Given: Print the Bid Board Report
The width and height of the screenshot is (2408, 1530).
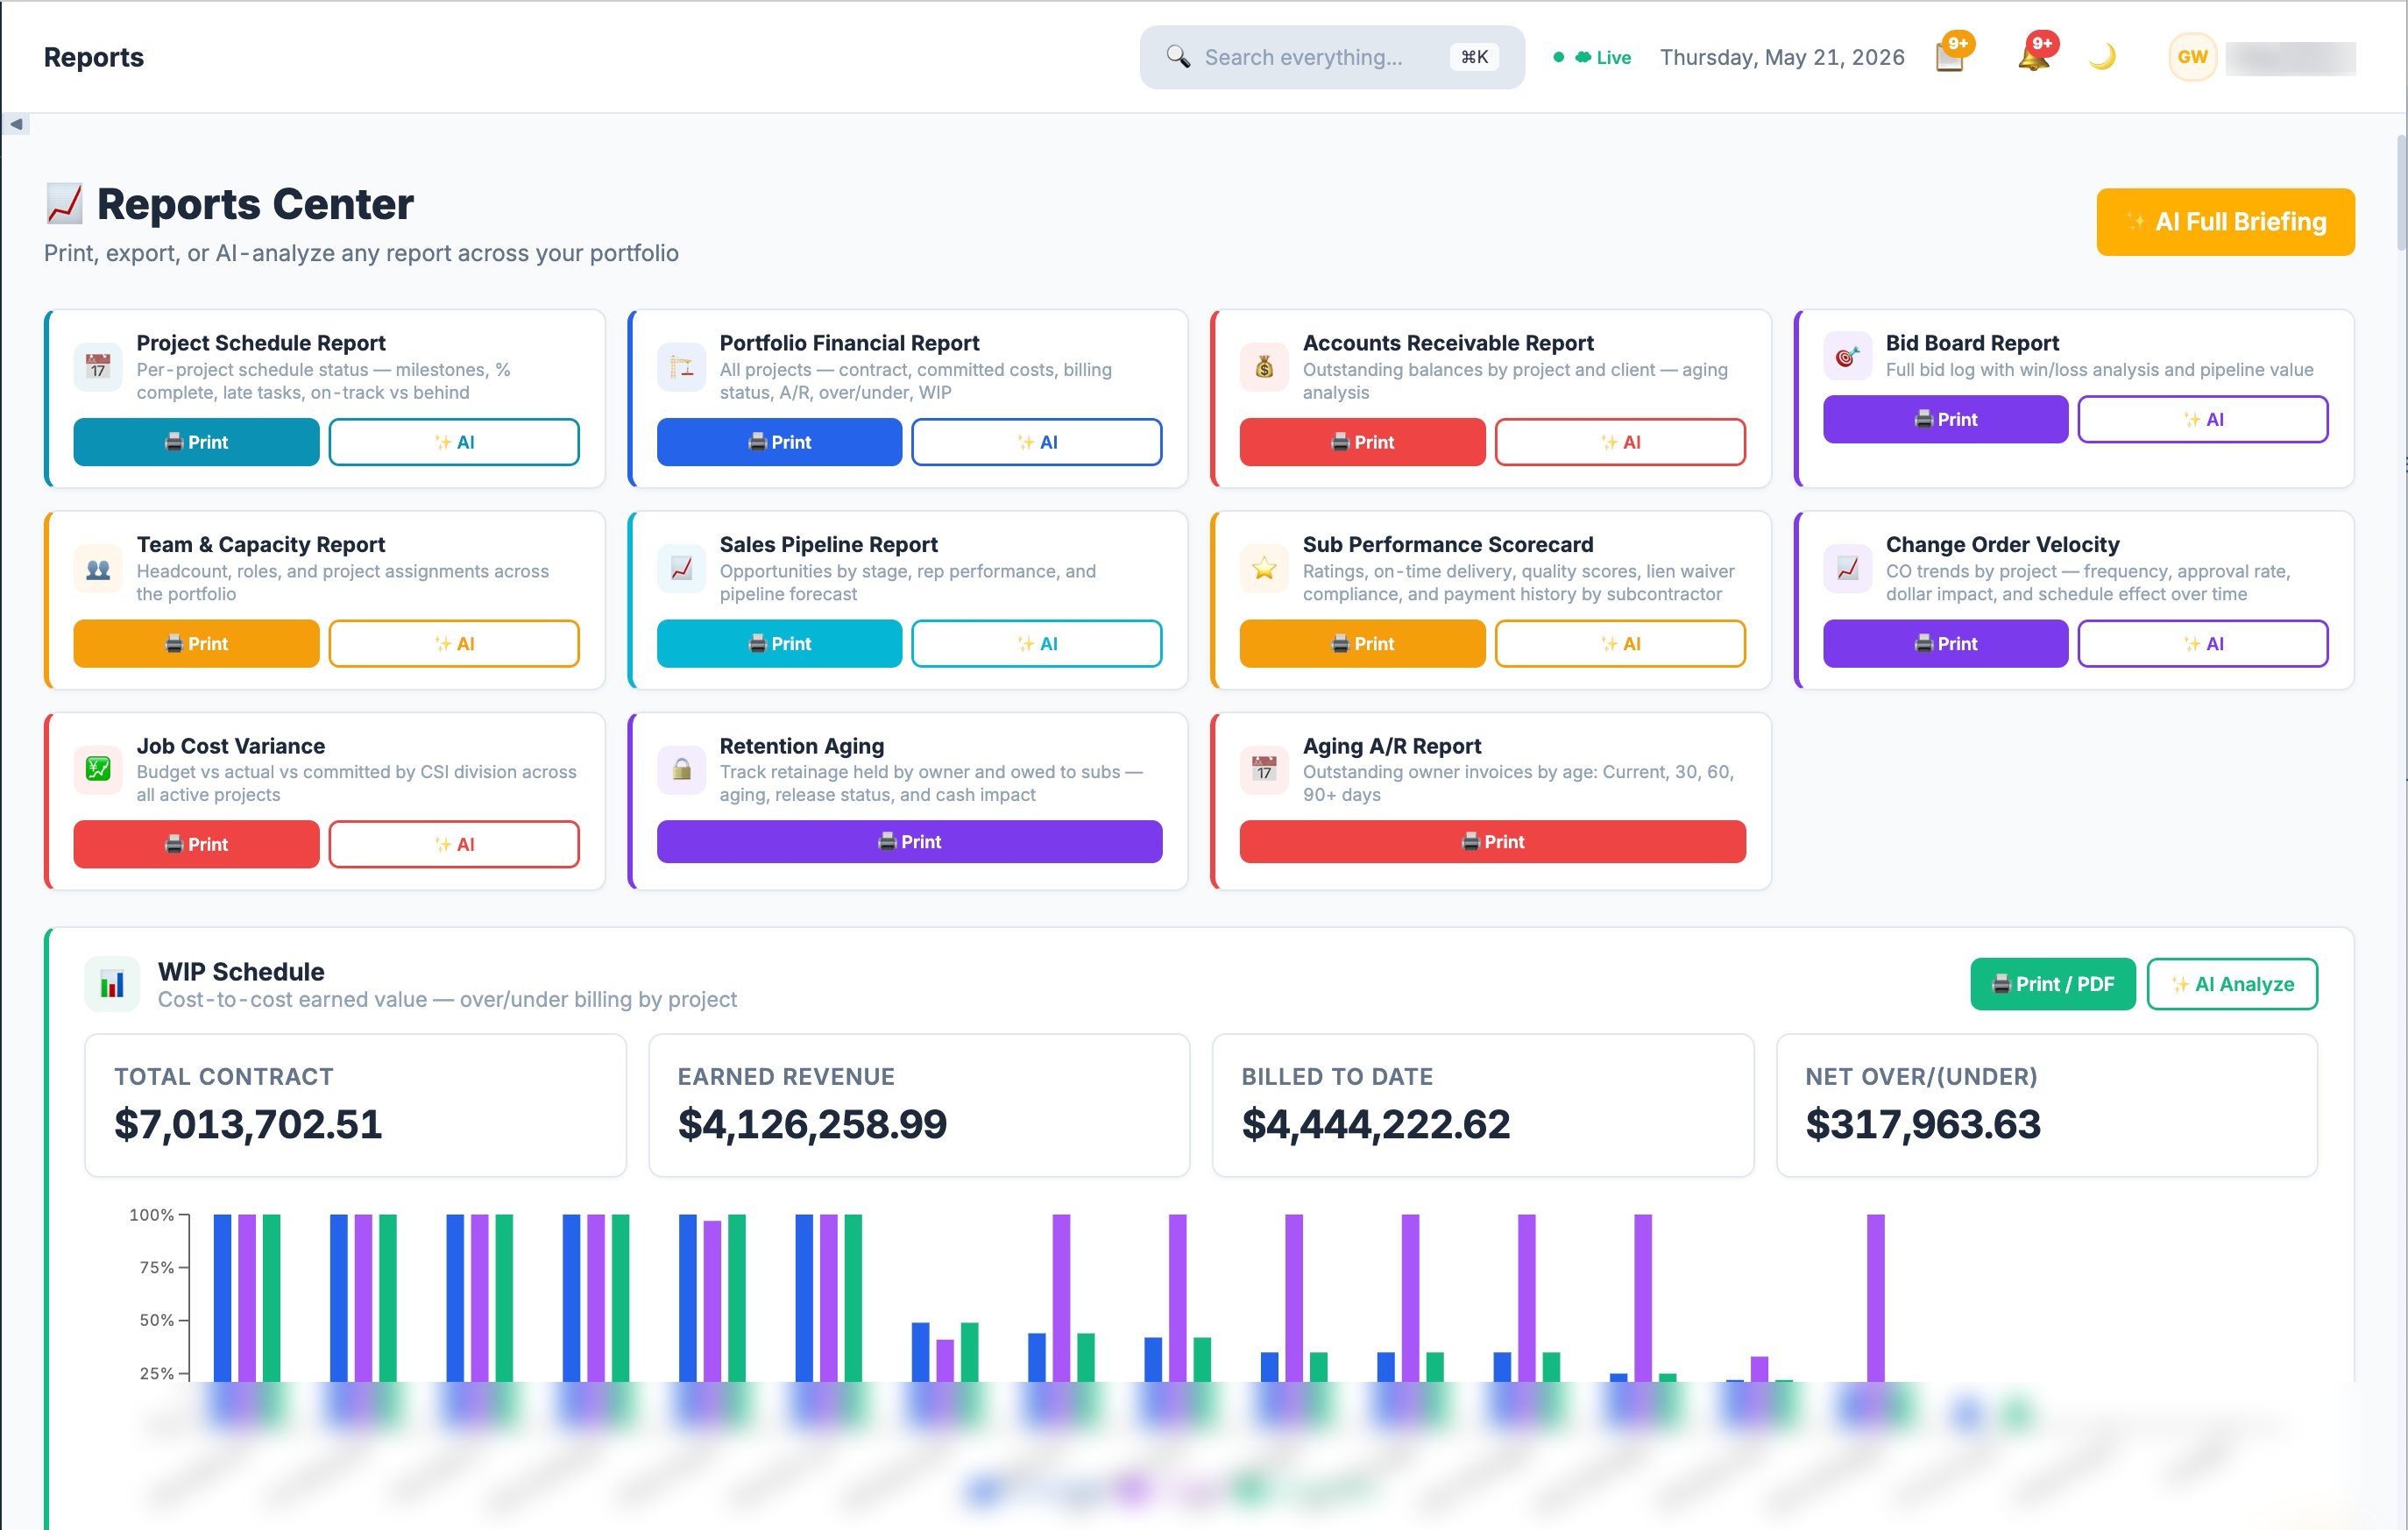Looking at the screenshot, I should pos(1945,419).
